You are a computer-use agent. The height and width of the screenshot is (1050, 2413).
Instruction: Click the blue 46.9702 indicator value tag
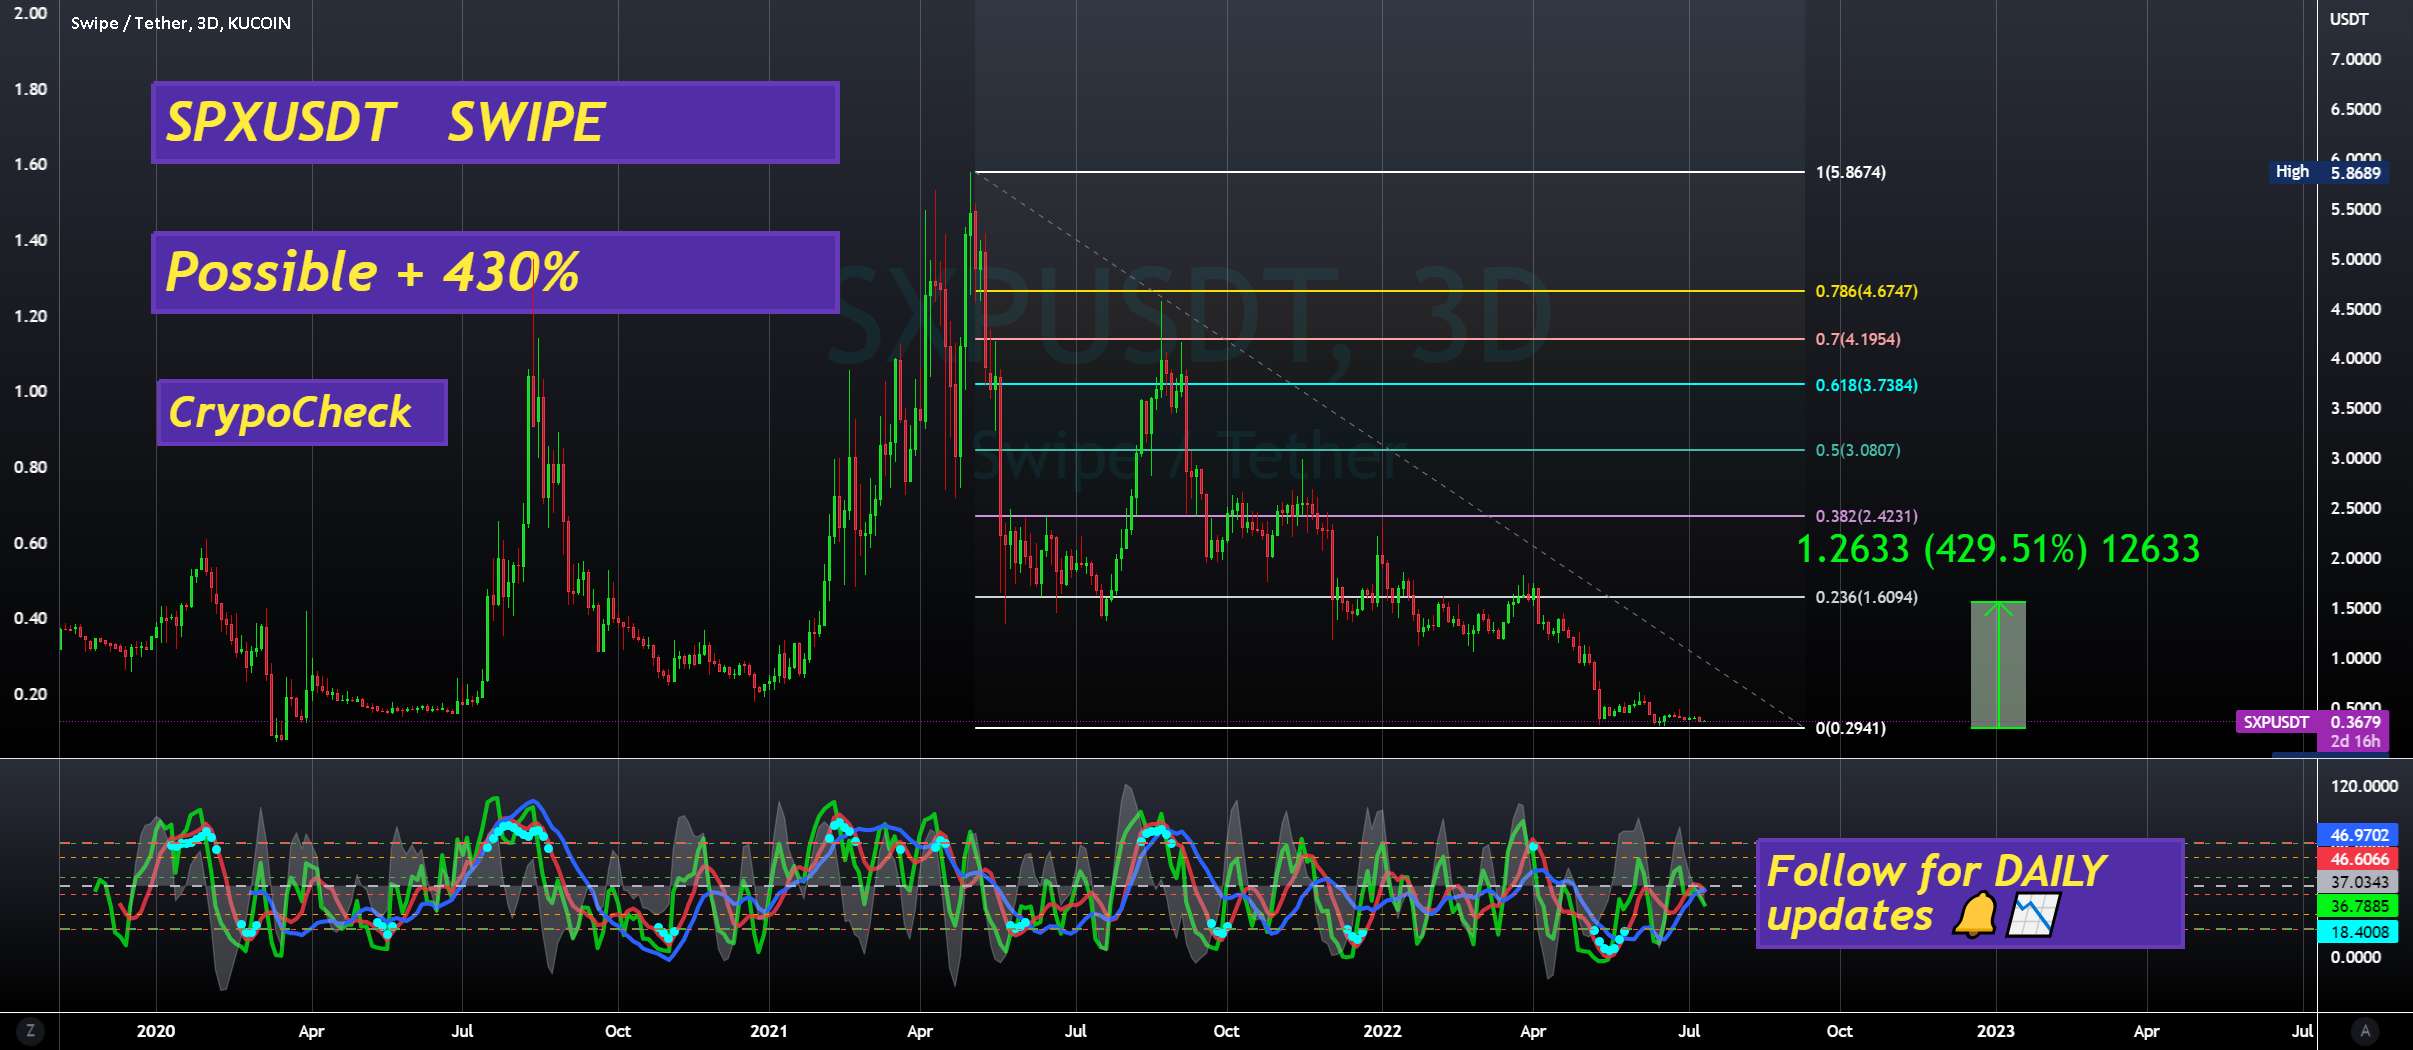click(x=2359, y=835)
